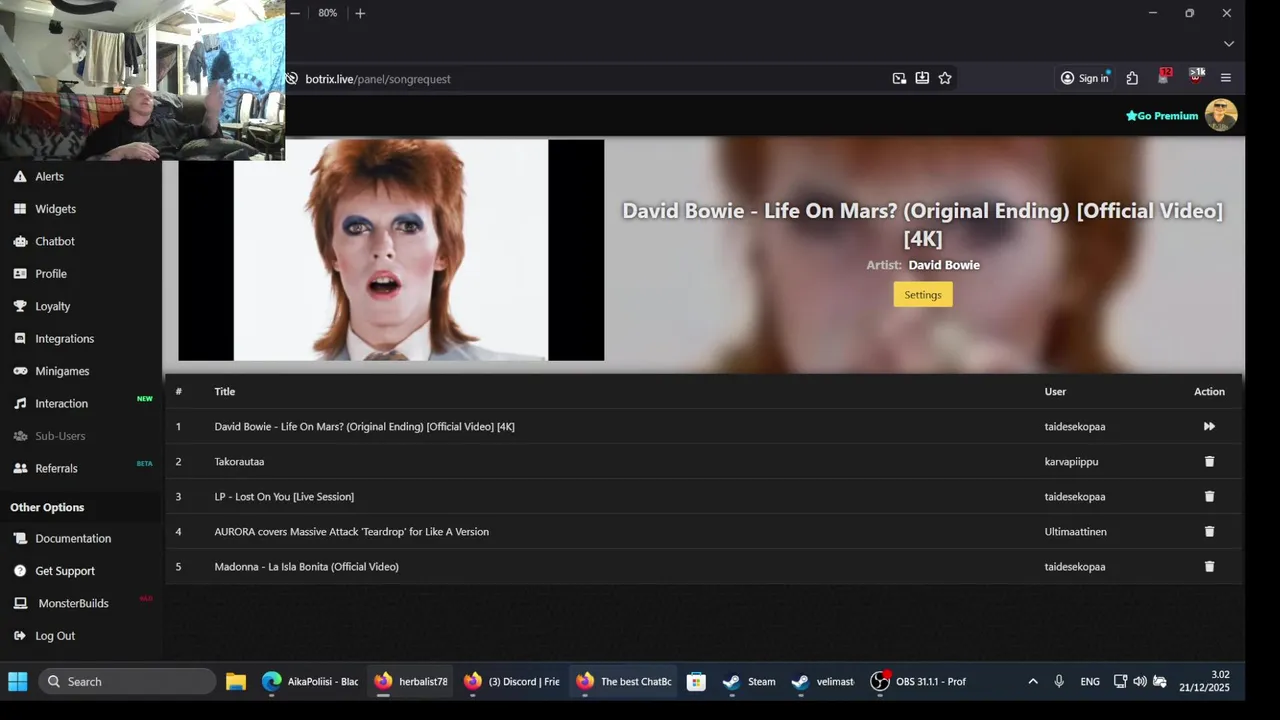The width and height of the screenshot is (1280, 720).
Task: Open Steam from the taskbar
Action: 750,681
